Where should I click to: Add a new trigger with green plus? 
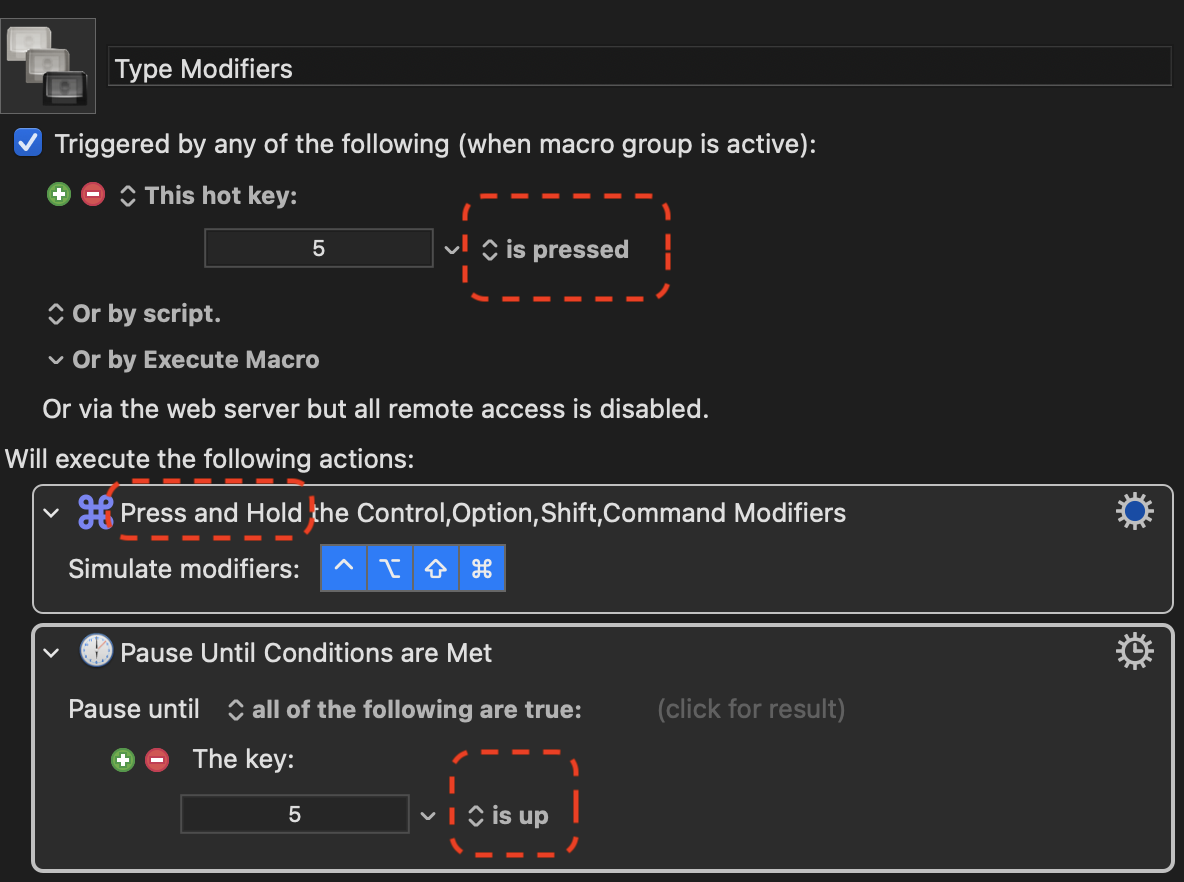[x=59, y=195]
